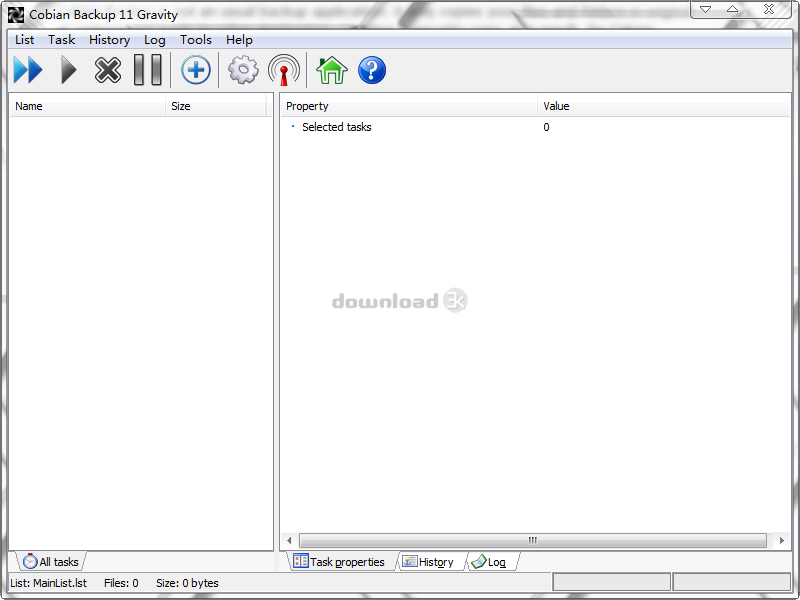Click the Property column header

409,106
